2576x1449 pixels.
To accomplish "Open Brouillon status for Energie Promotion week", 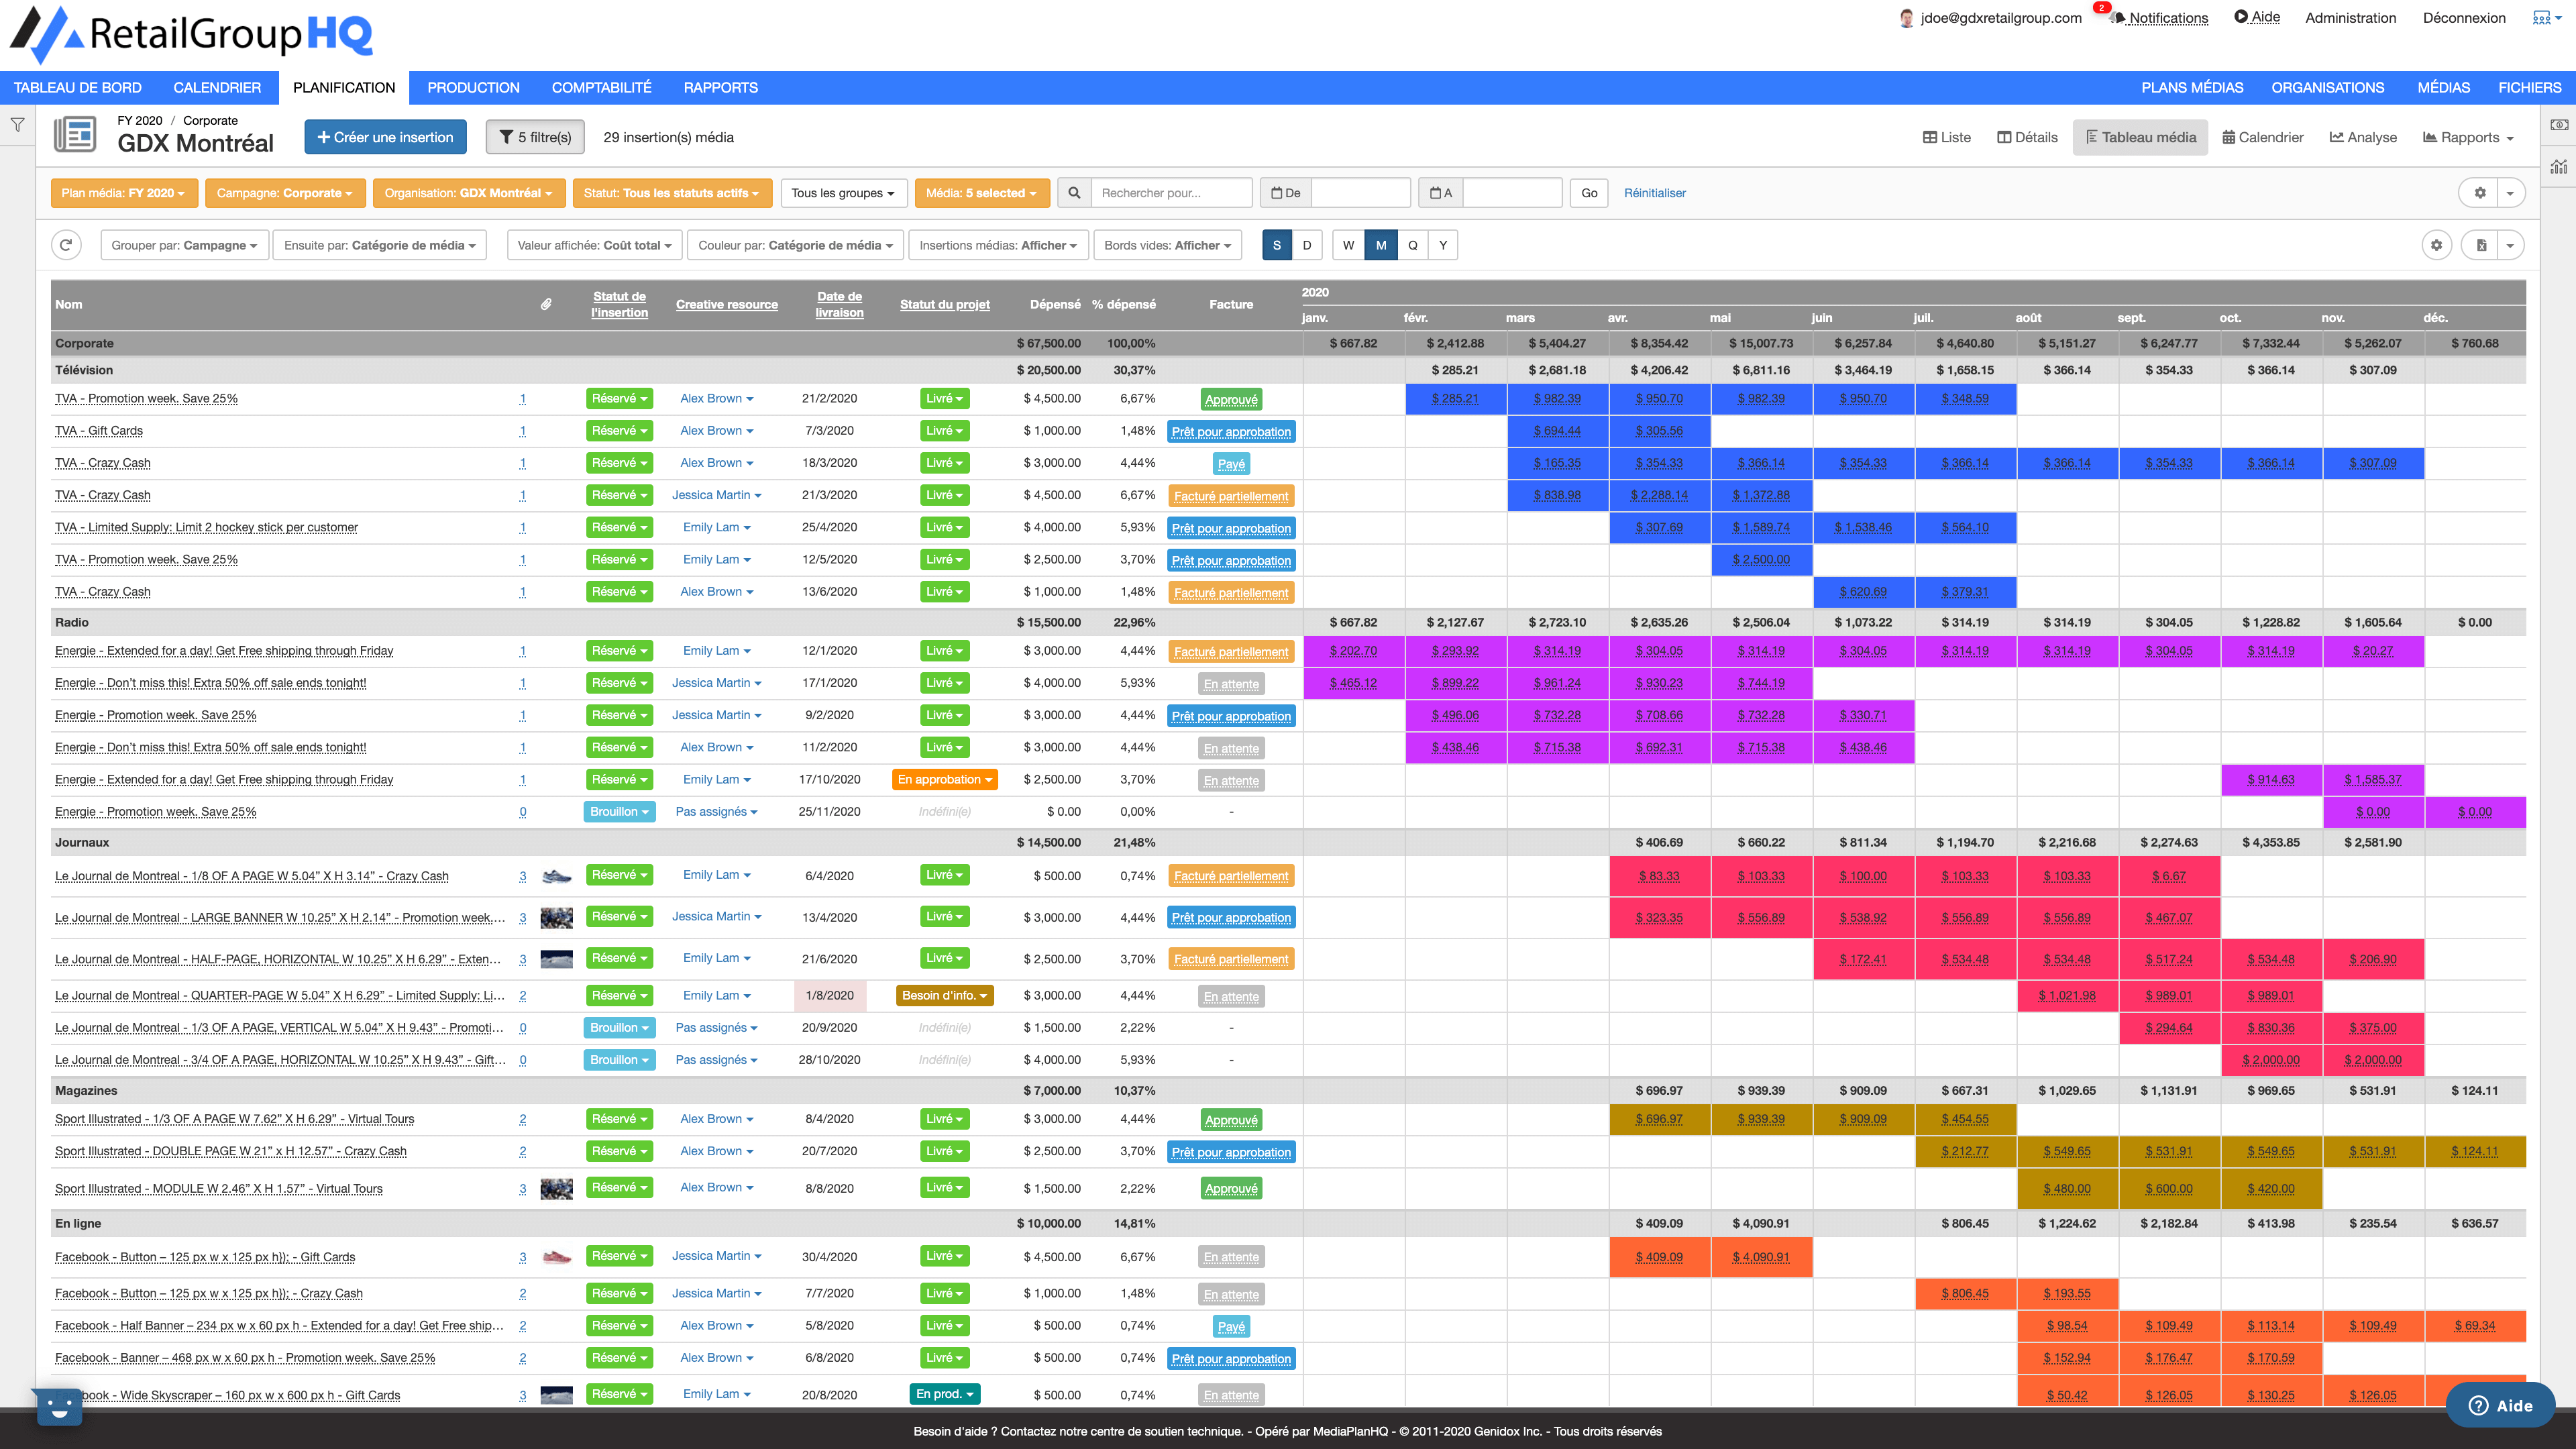I will (619, 812).
